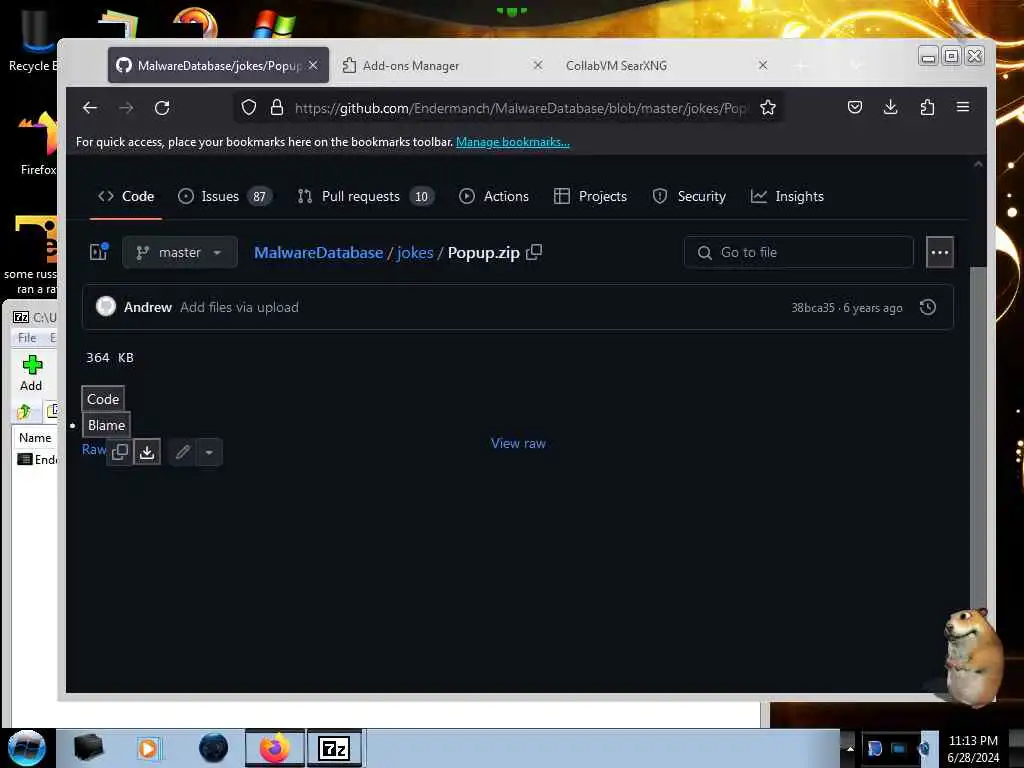This screenshot has height=768, width=1024.
Task: Click the site padlock icon
Action: coord(277,108)
